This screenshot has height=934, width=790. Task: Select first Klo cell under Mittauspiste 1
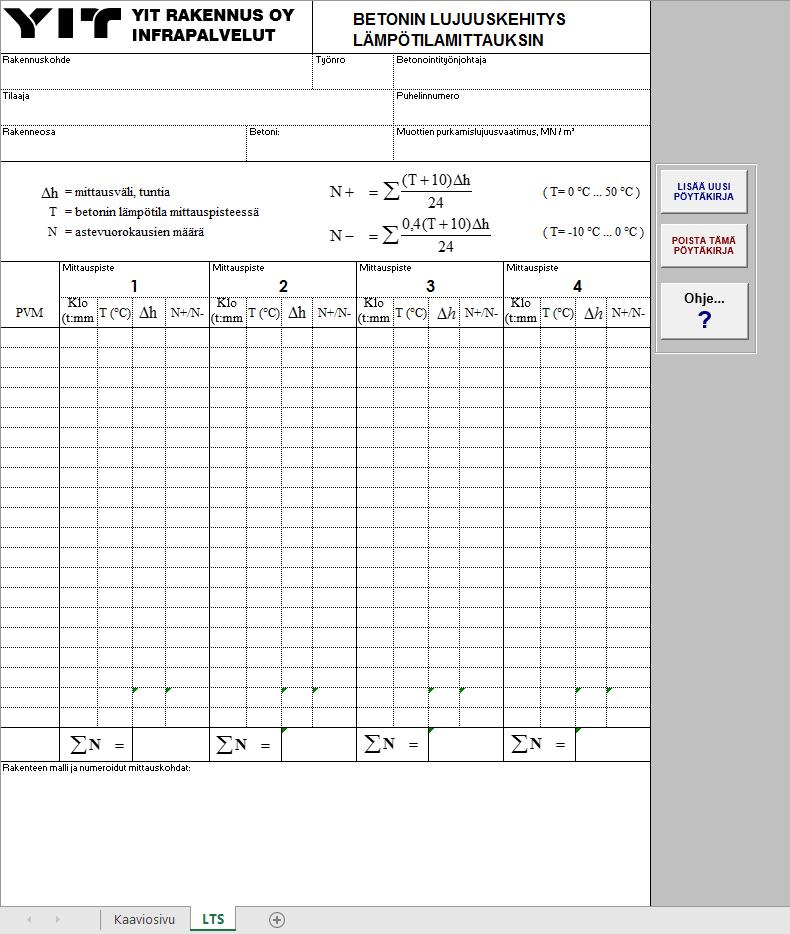pyautogui.click(x=79, y=338)
